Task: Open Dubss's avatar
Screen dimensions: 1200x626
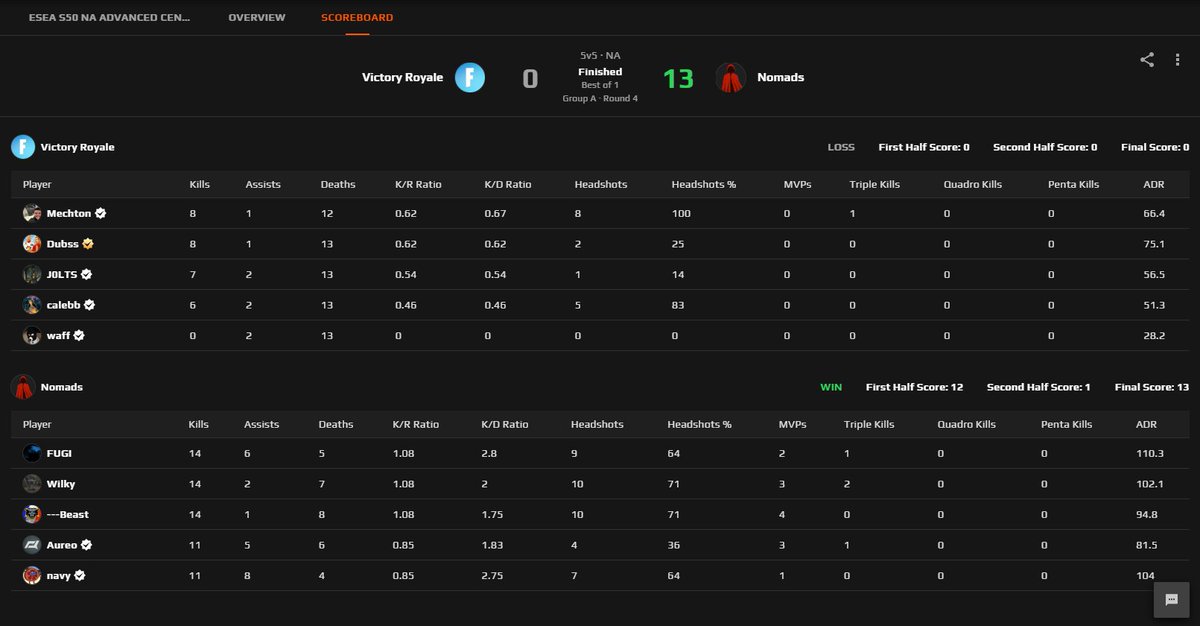Action: tap(32, 244)
